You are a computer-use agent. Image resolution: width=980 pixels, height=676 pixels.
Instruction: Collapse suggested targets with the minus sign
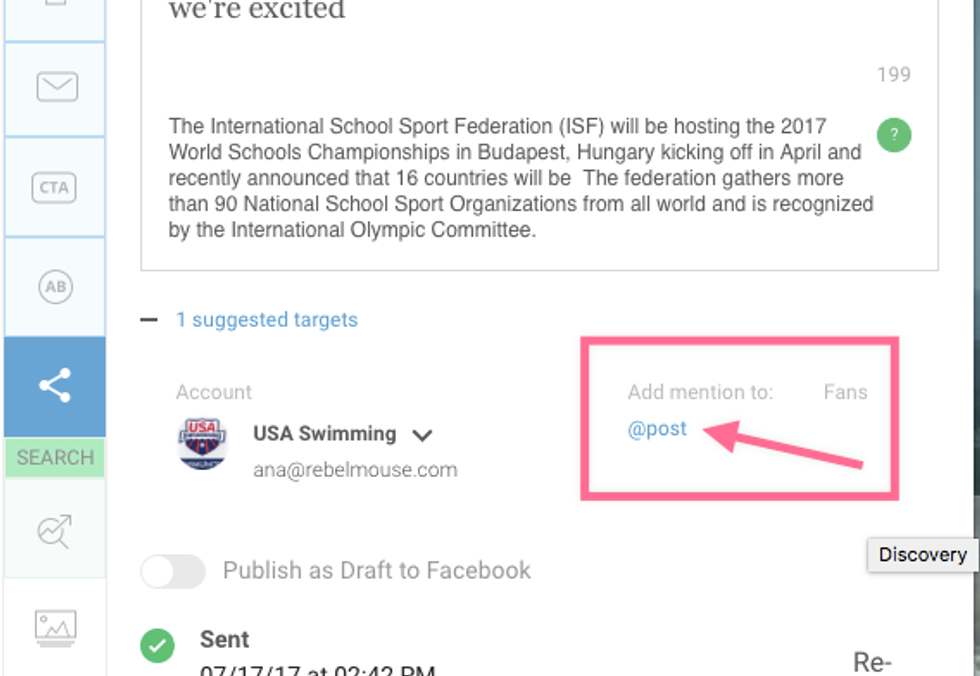[x=149, y=320]
